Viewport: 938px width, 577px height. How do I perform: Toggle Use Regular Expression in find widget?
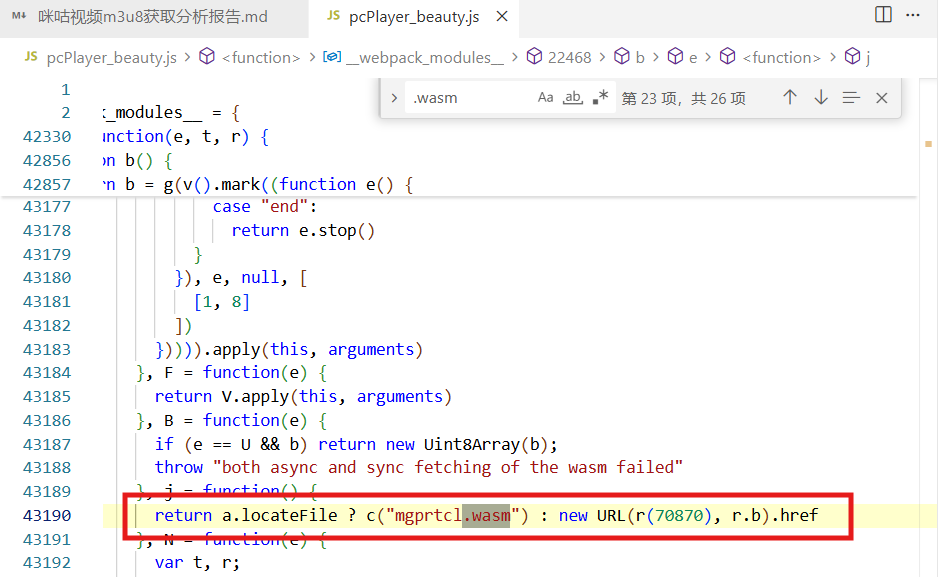pos(600,97)
